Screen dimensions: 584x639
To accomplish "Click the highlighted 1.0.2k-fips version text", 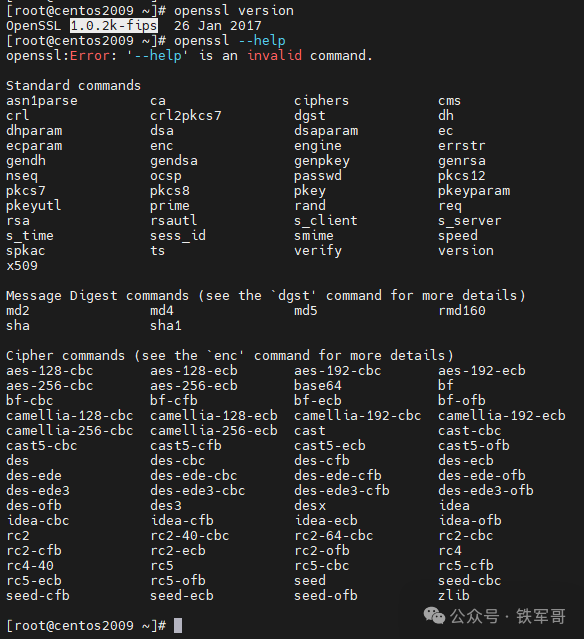I will (x=114, y=26).
